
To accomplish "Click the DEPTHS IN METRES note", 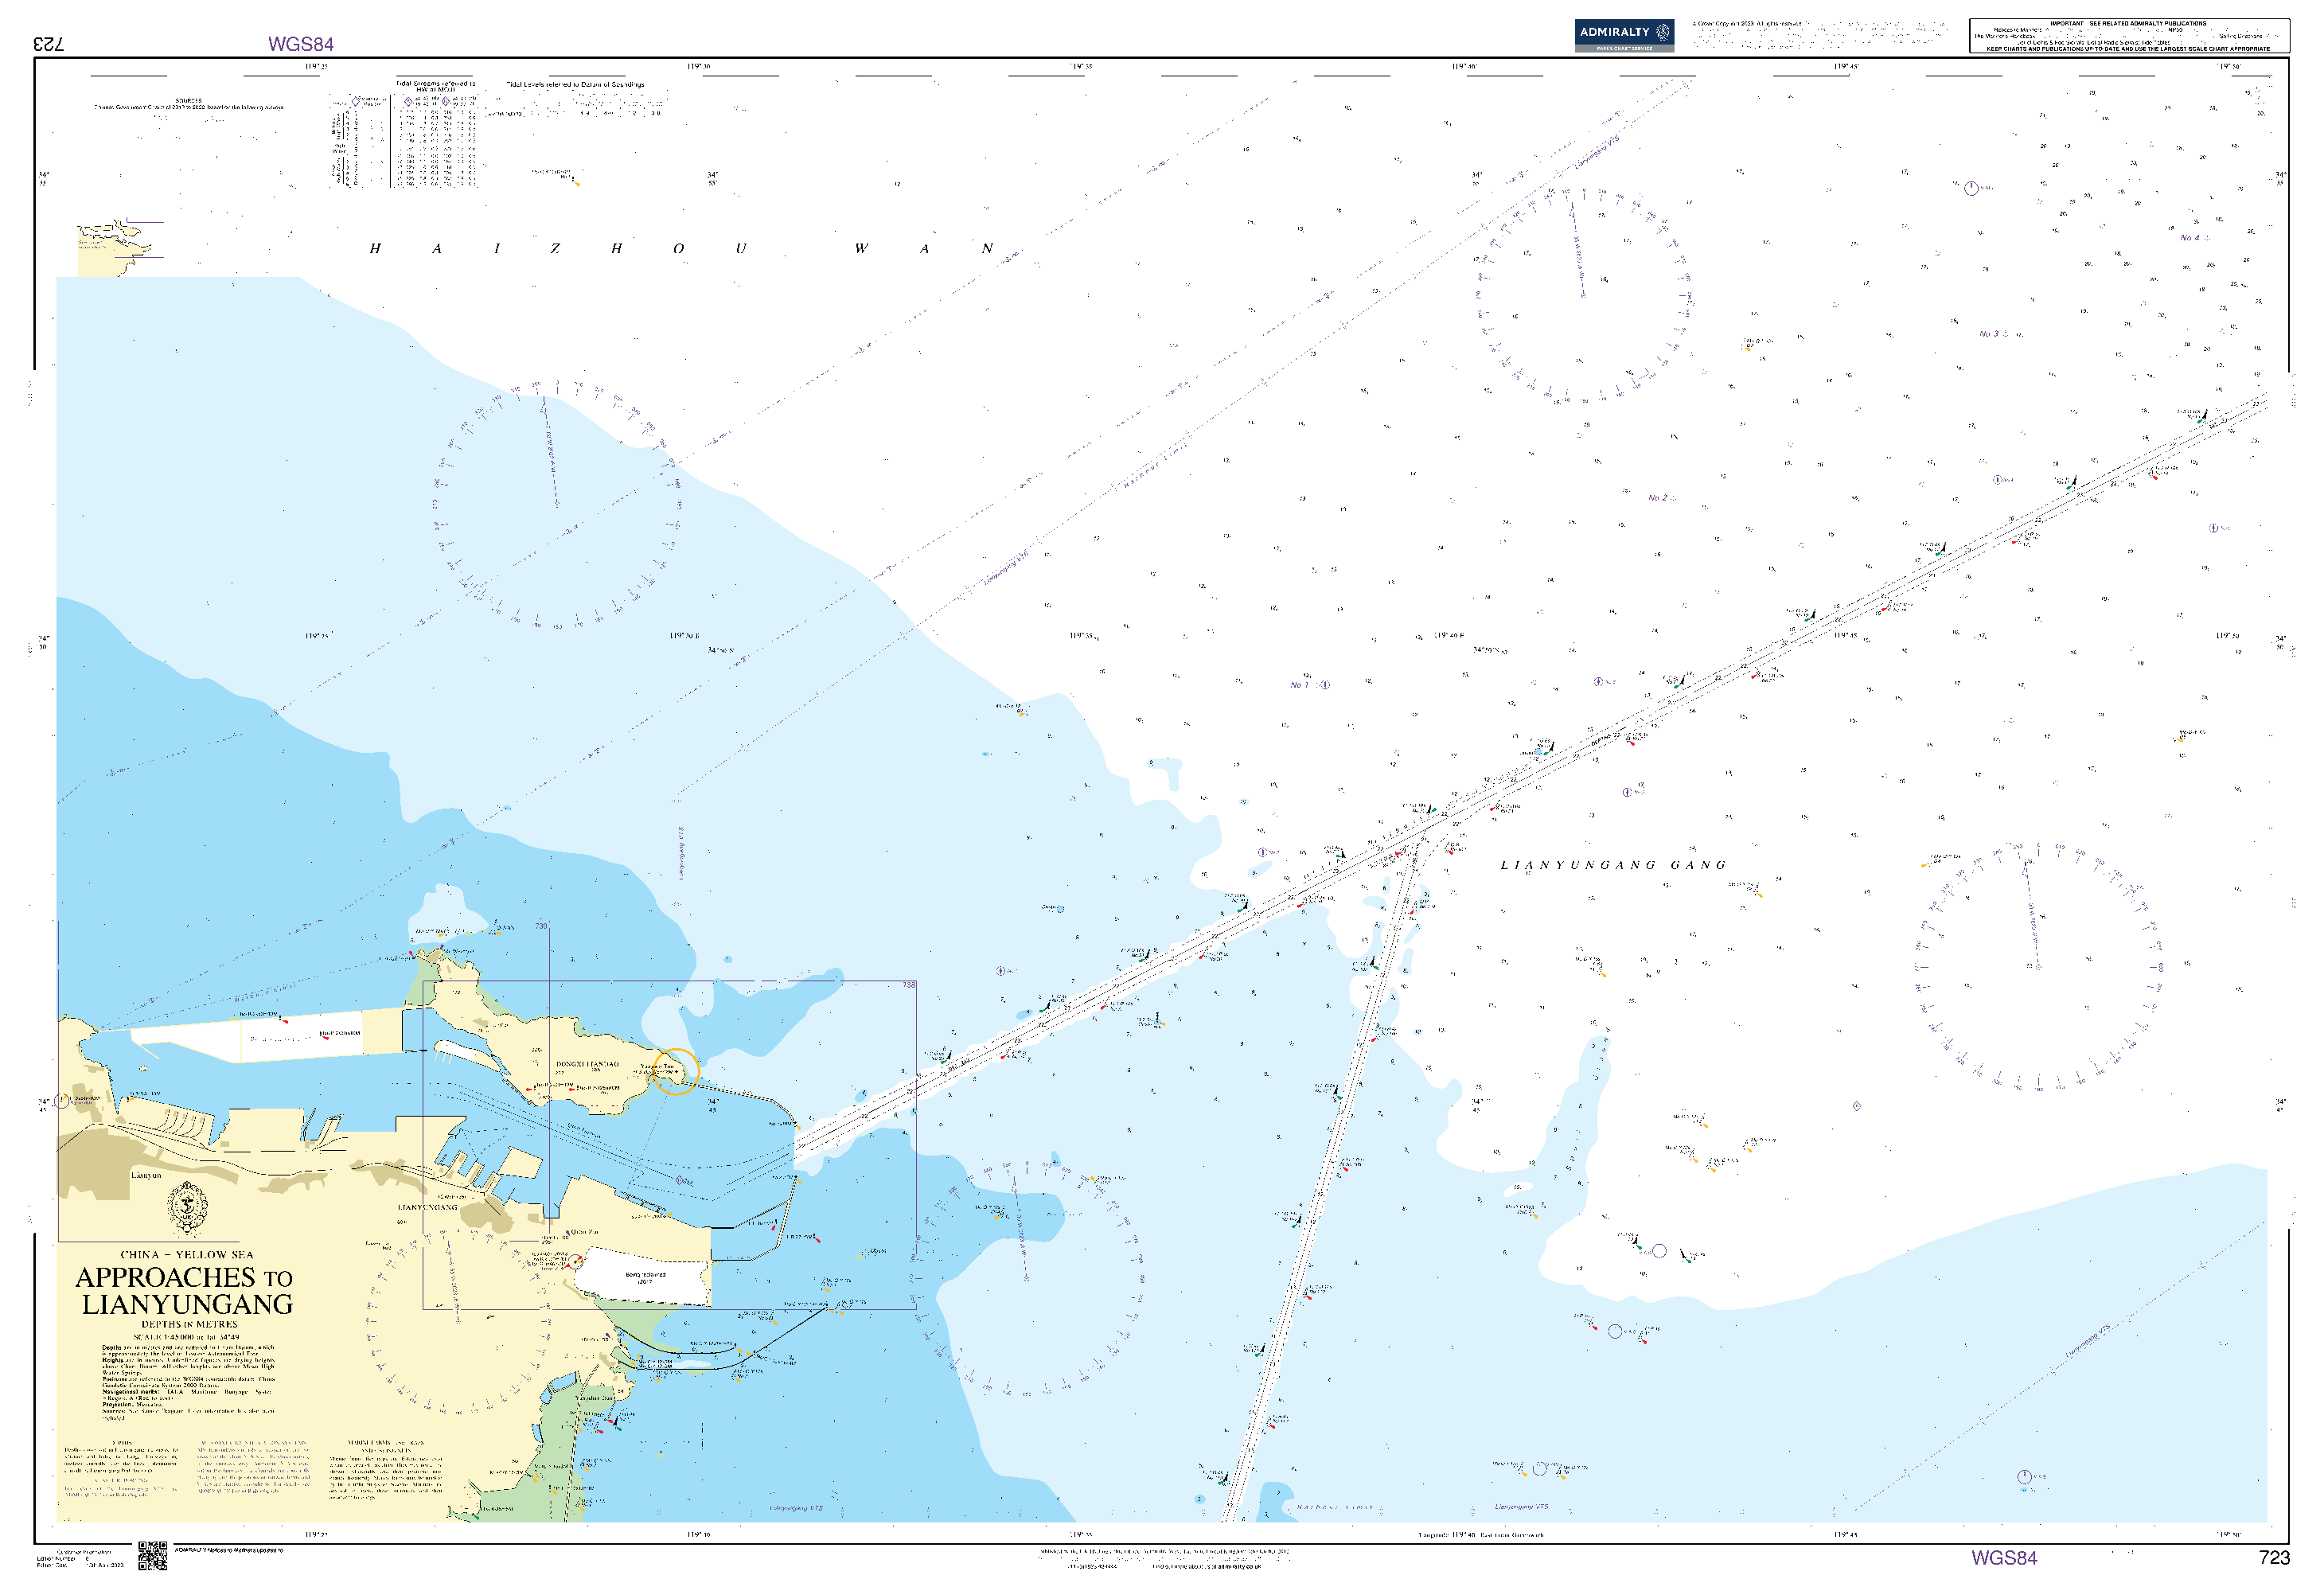I will click(189, 1324).
